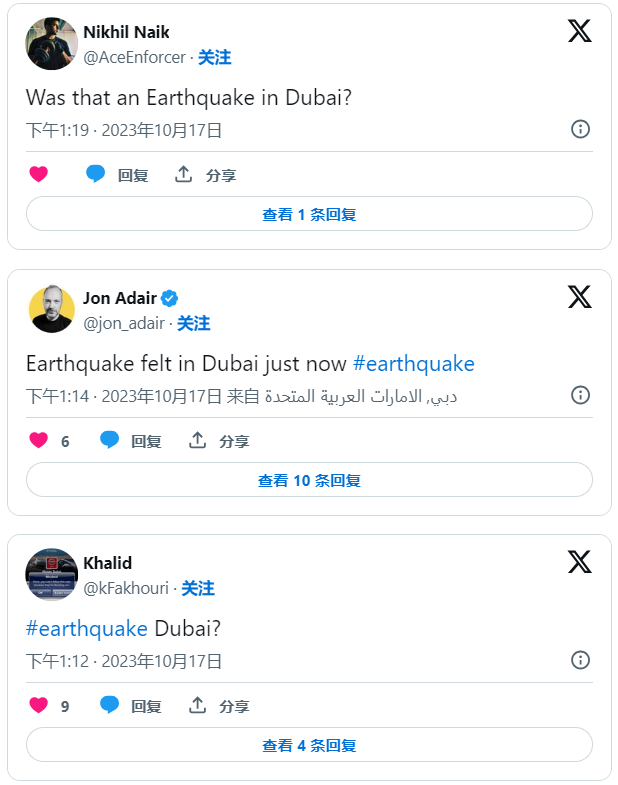This screenshot has height=785, width=618.
Task: Like Jon Adair's tweet with heart
Action: coord(38,441)
